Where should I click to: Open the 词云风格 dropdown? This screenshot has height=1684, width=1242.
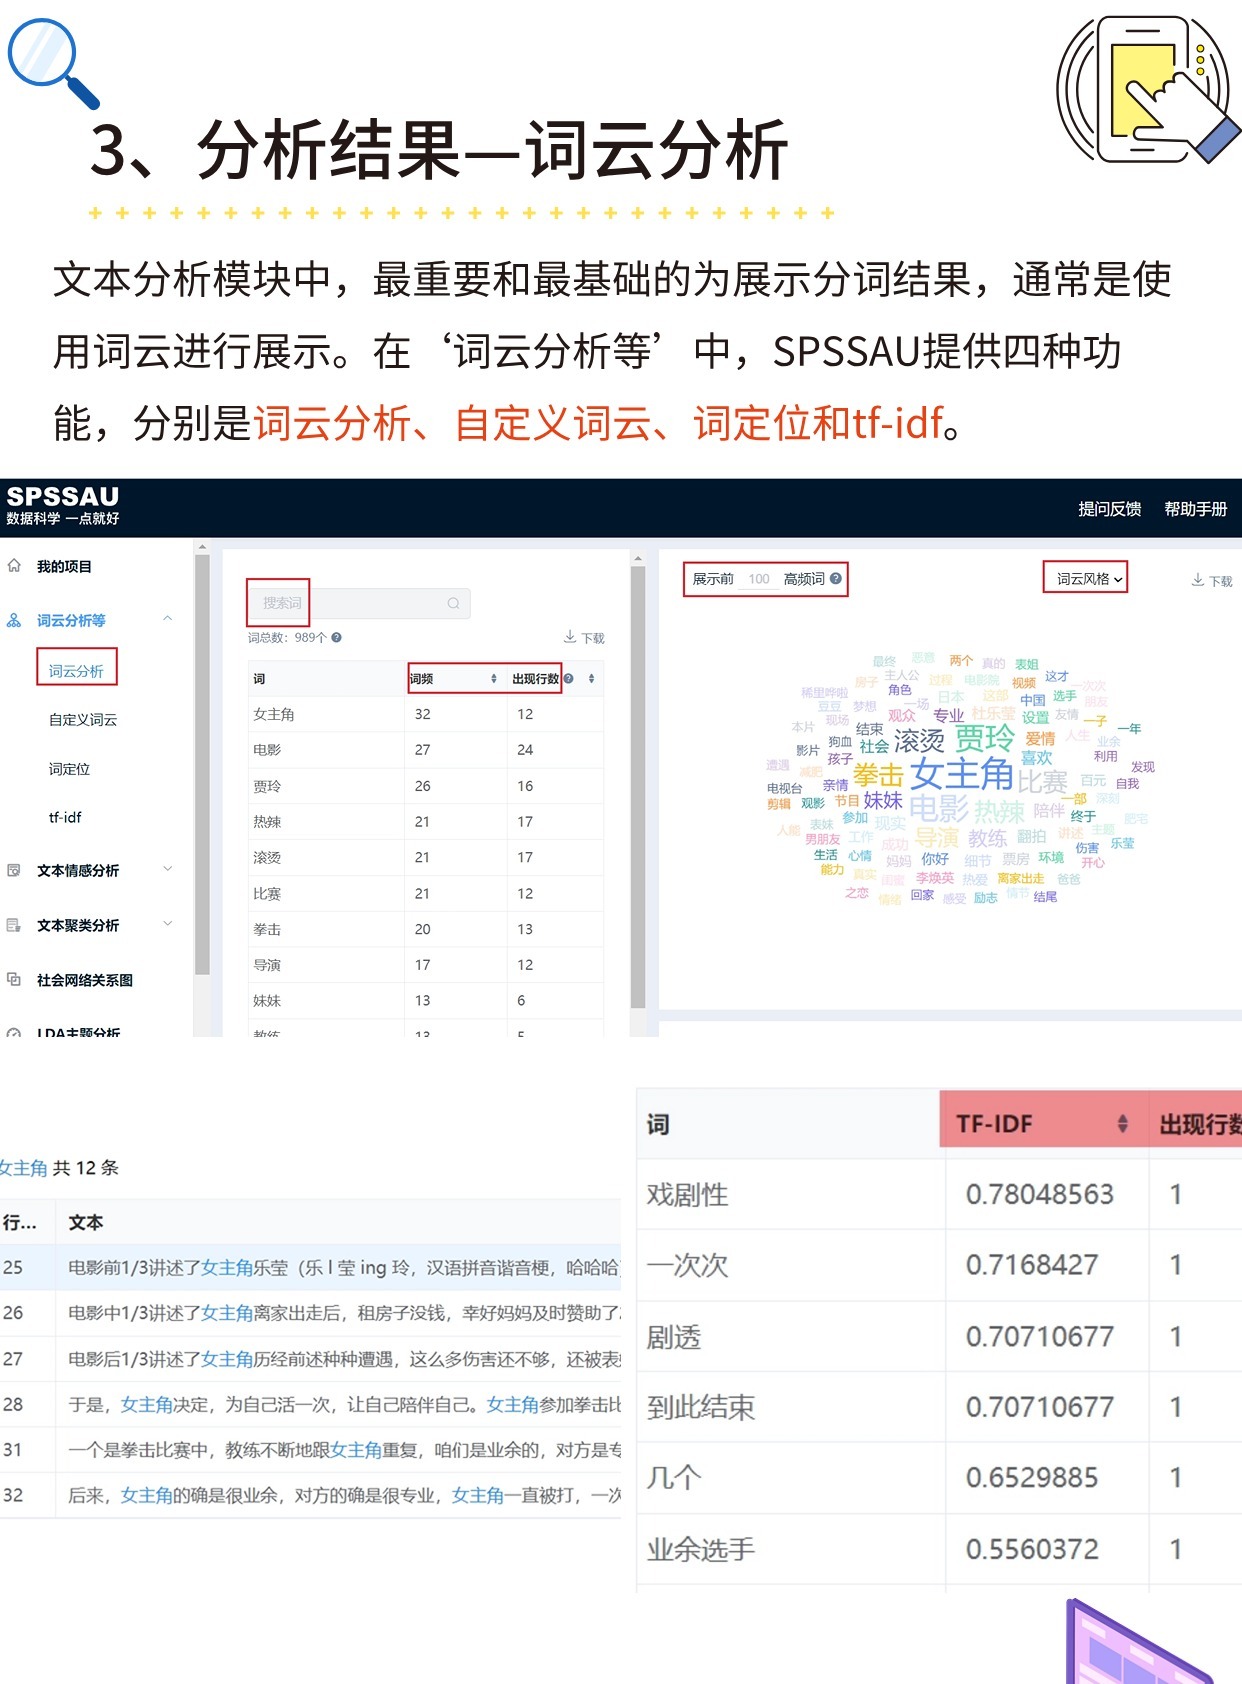1086,578
